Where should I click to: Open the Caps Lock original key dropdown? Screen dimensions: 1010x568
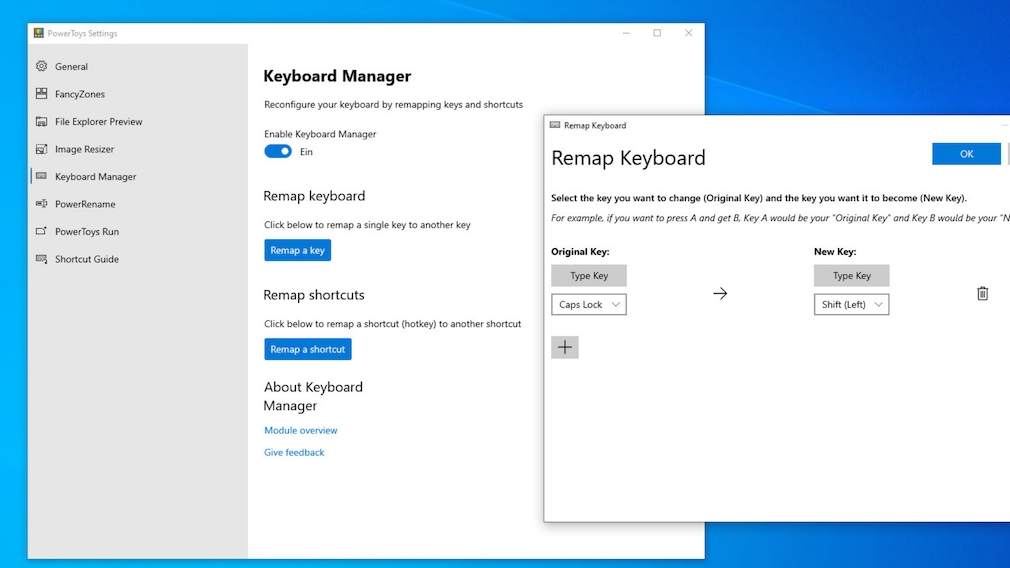coord(589,305)
